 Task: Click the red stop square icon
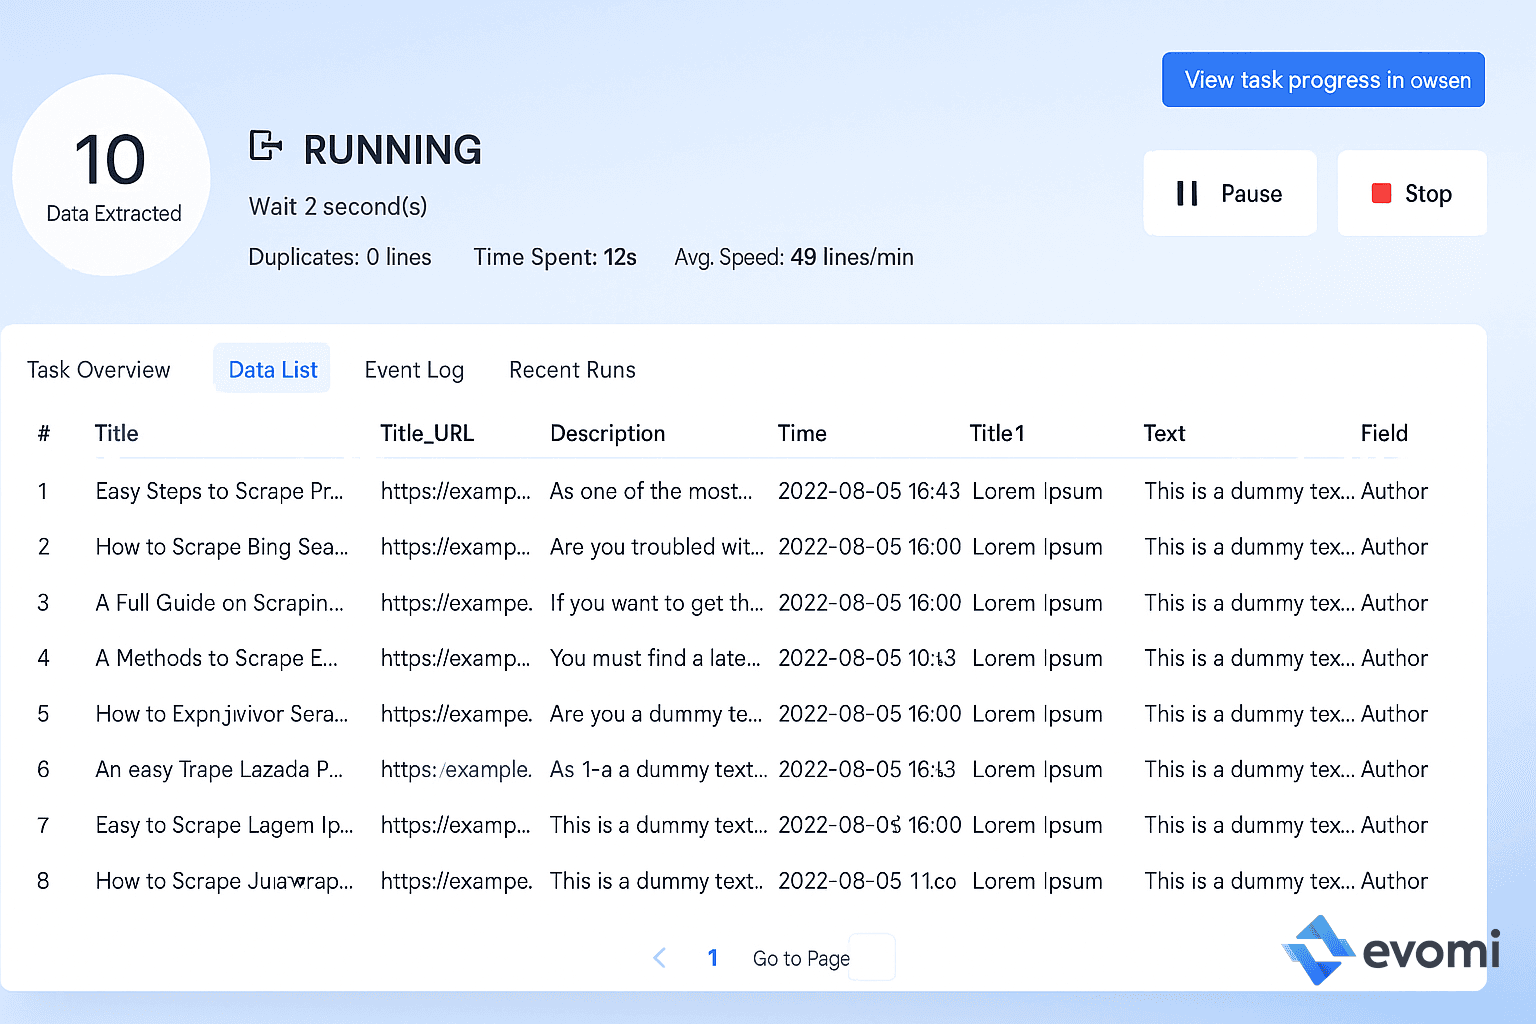click(x=1381, y=193)
